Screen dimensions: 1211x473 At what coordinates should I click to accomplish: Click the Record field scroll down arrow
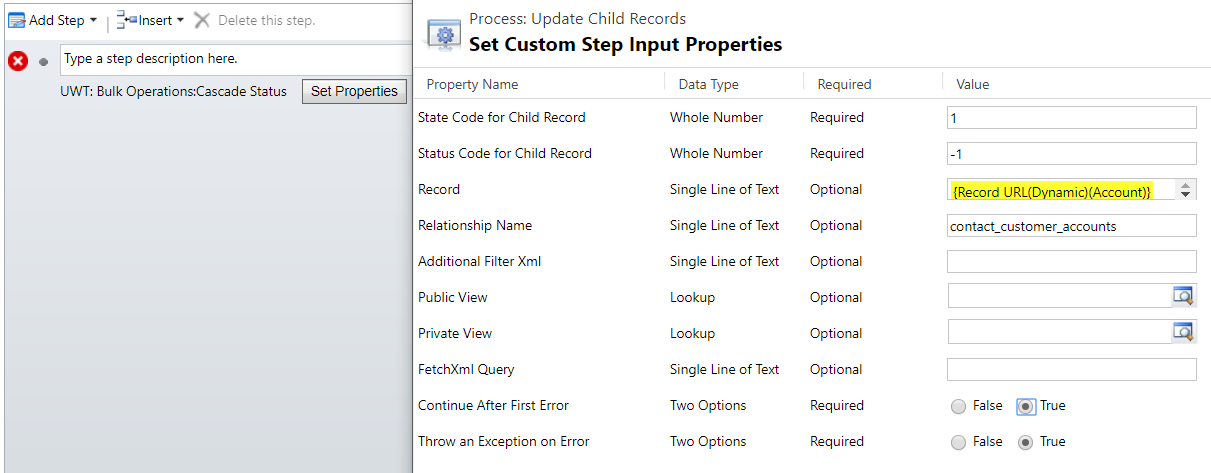coord(1186,194)
